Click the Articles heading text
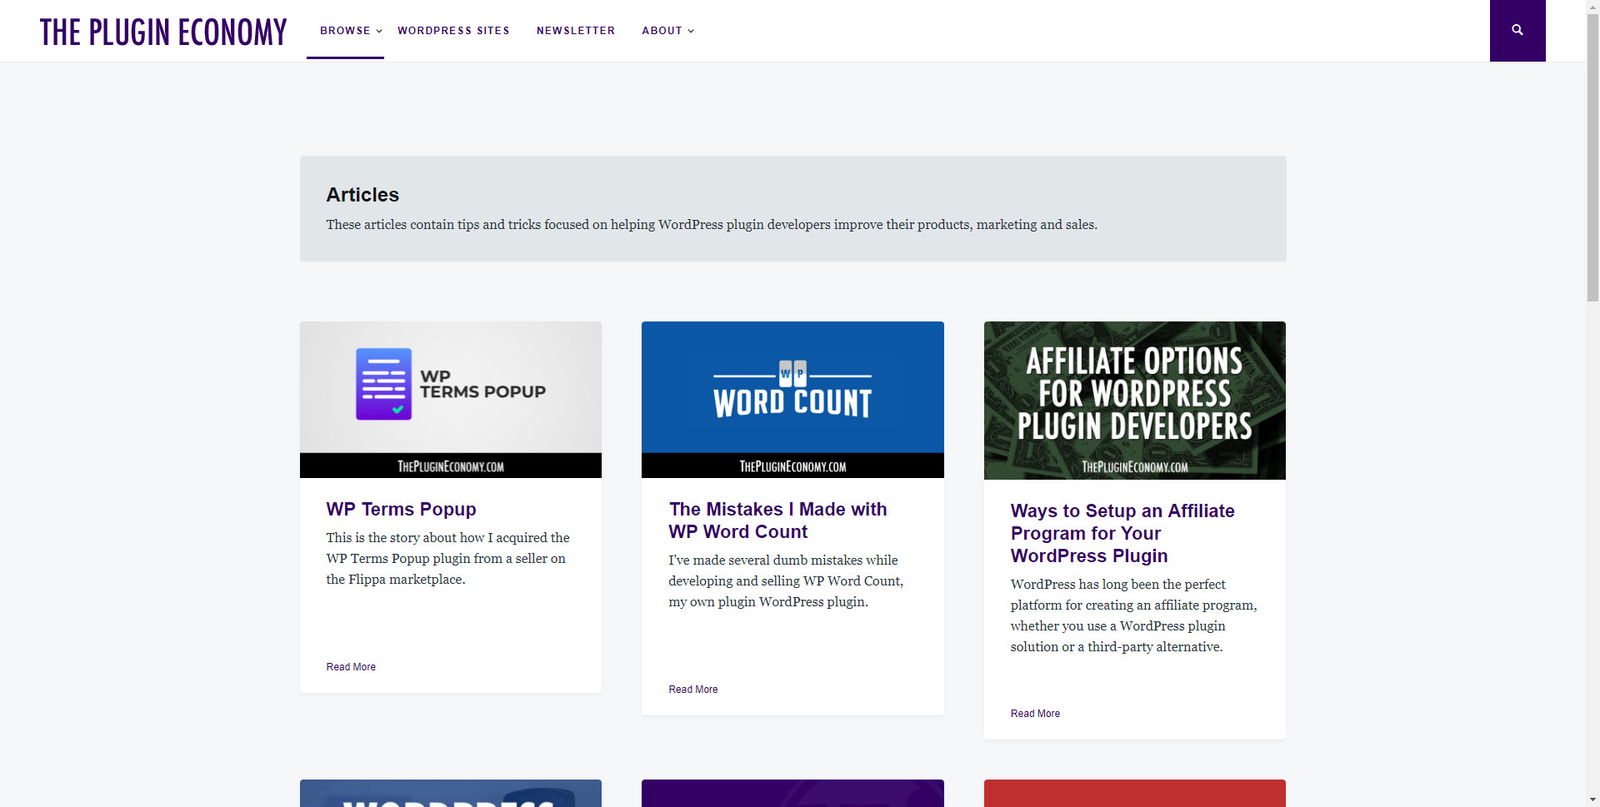Viewport: 1600px width, 807px height. (x=362, y=195)
